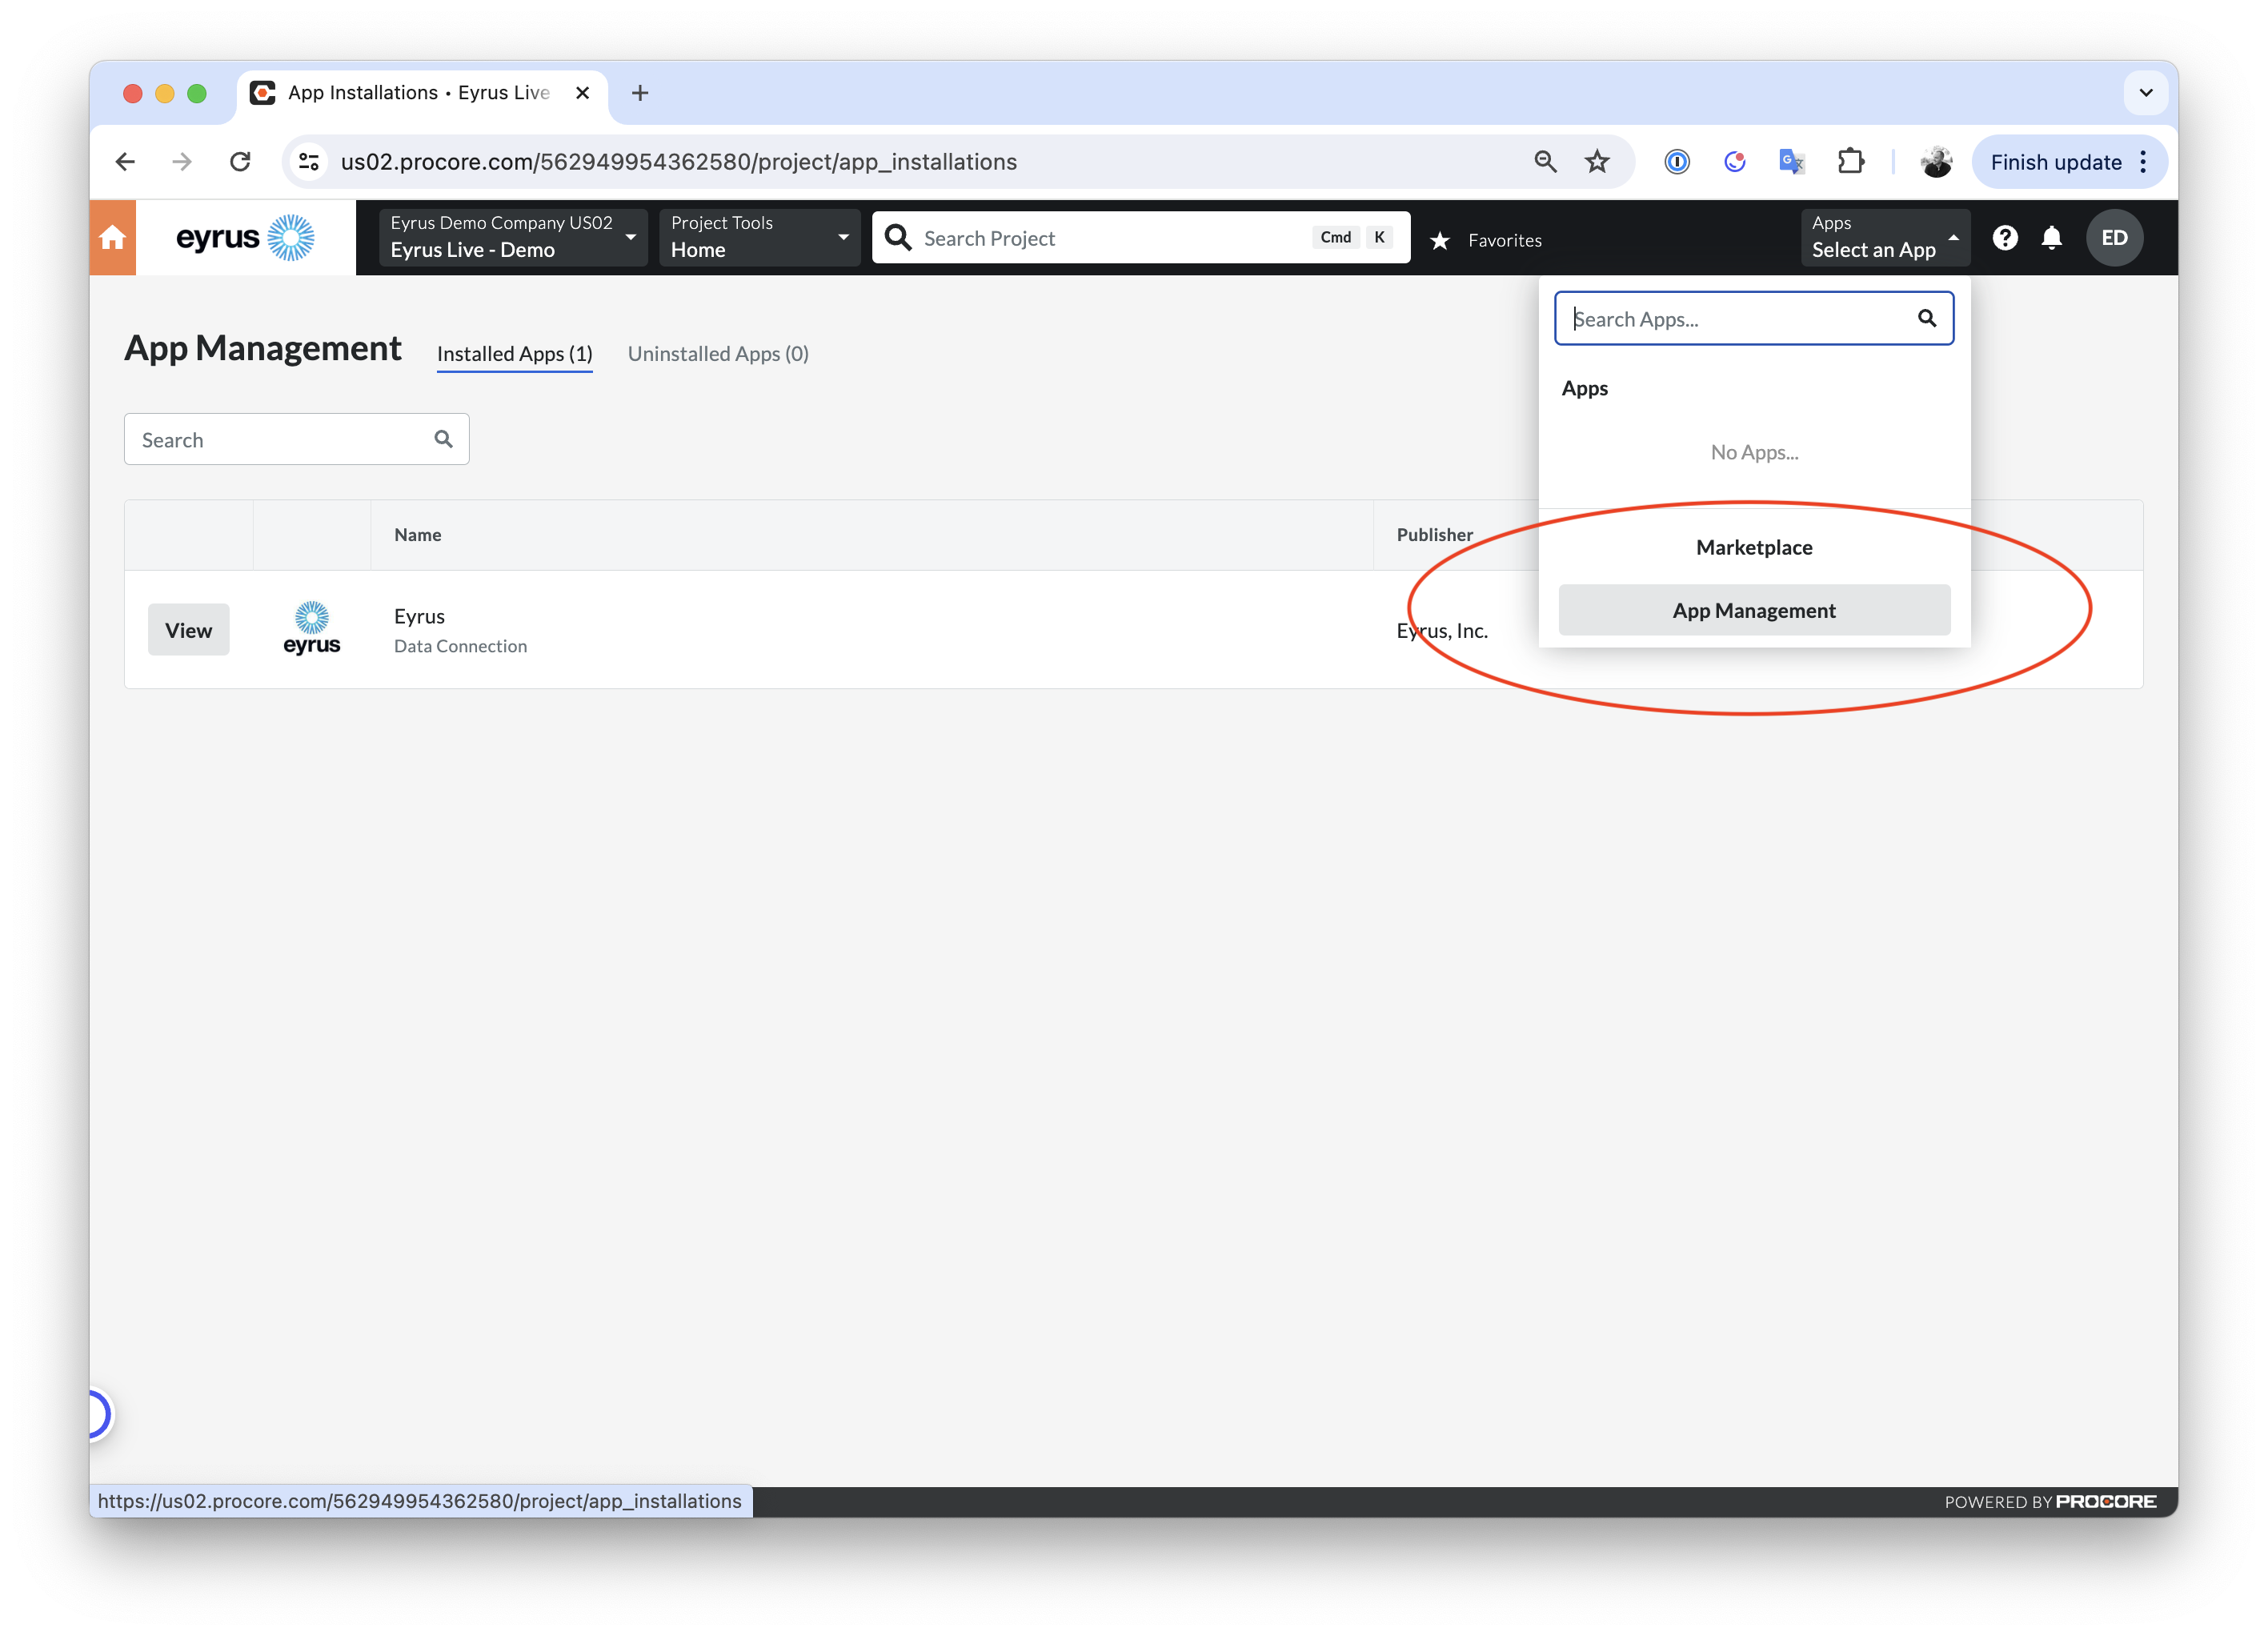Click the colorful circle extension icon

coord(1735,162)
